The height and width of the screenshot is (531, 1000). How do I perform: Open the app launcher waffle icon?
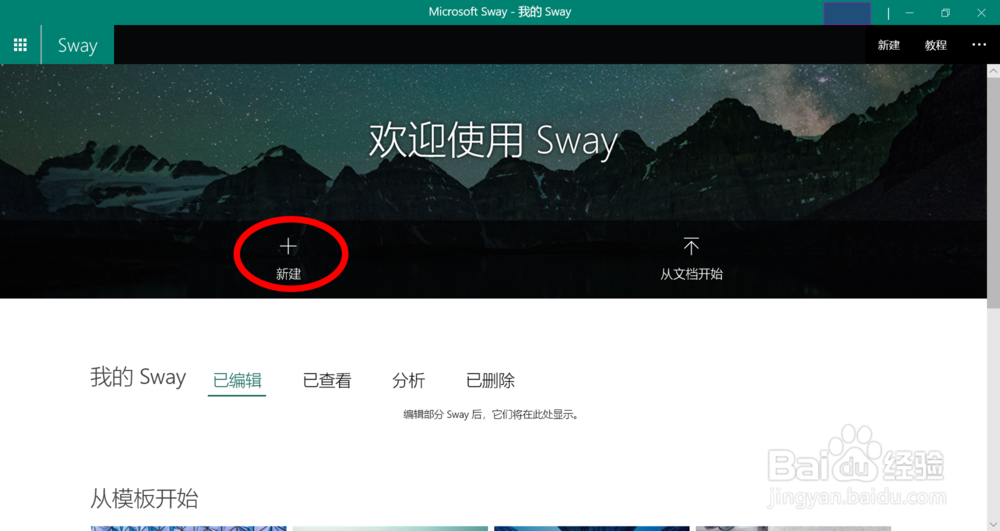[x=20, y=45]
